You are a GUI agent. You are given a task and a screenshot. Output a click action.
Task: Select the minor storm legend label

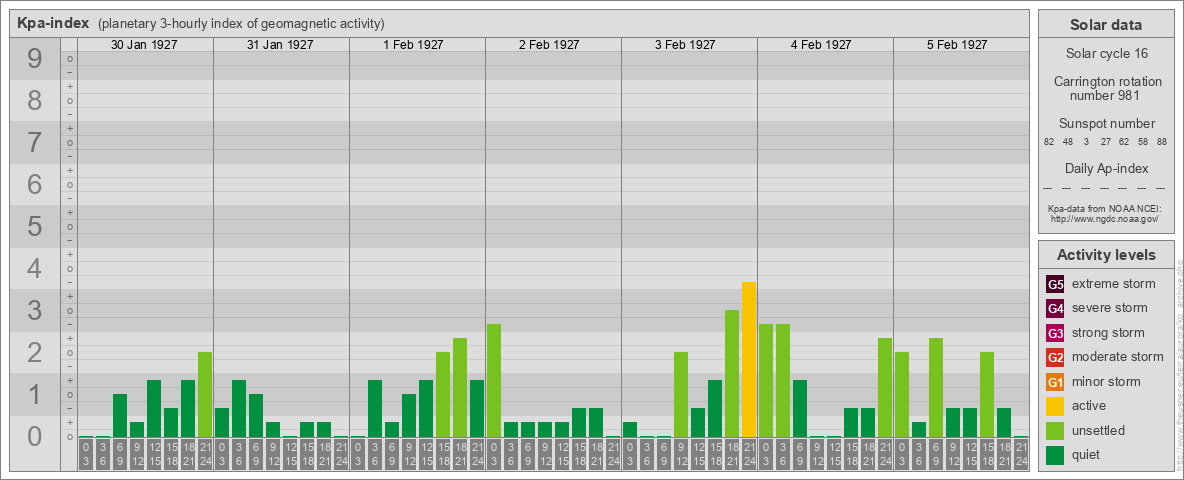(x=1106, y=382)
